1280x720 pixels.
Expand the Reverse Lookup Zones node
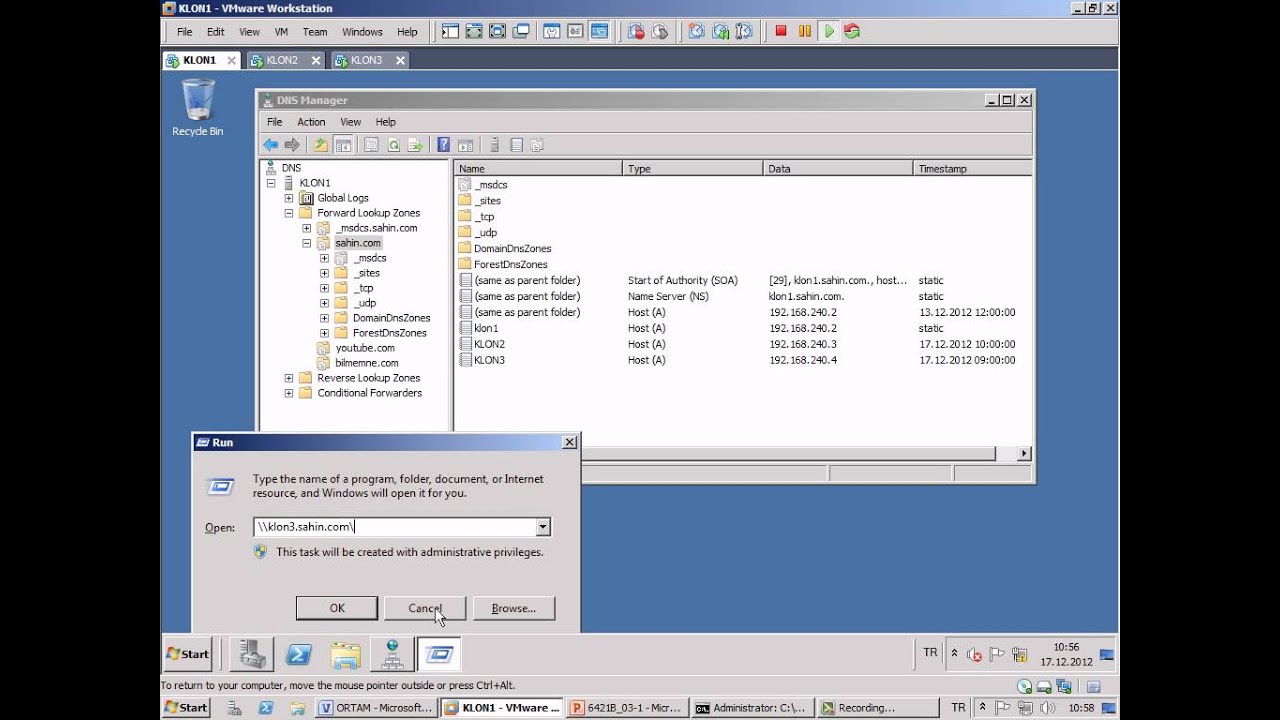tap(289, 378)
